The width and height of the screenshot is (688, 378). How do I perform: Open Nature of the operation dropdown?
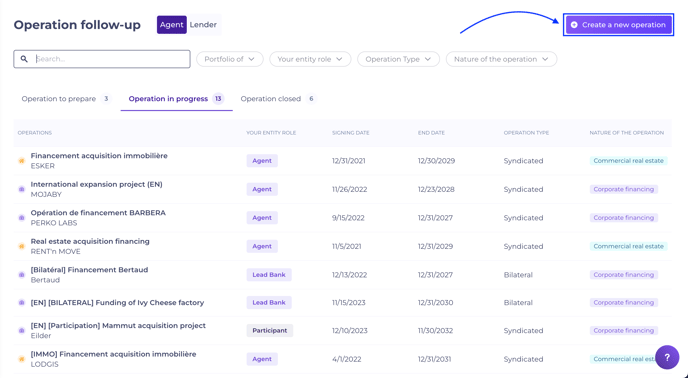coord(502,59)
